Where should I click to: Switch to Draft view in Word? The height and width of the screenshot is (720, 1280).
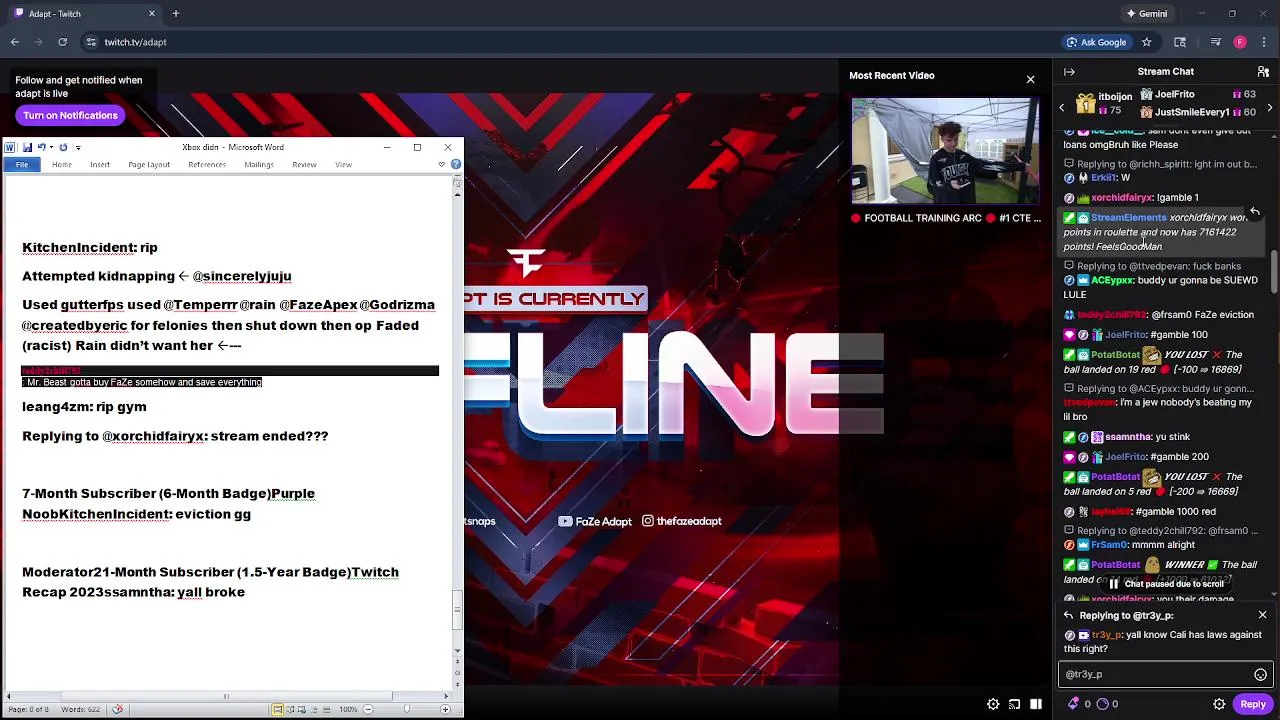[x=326, y=709]
